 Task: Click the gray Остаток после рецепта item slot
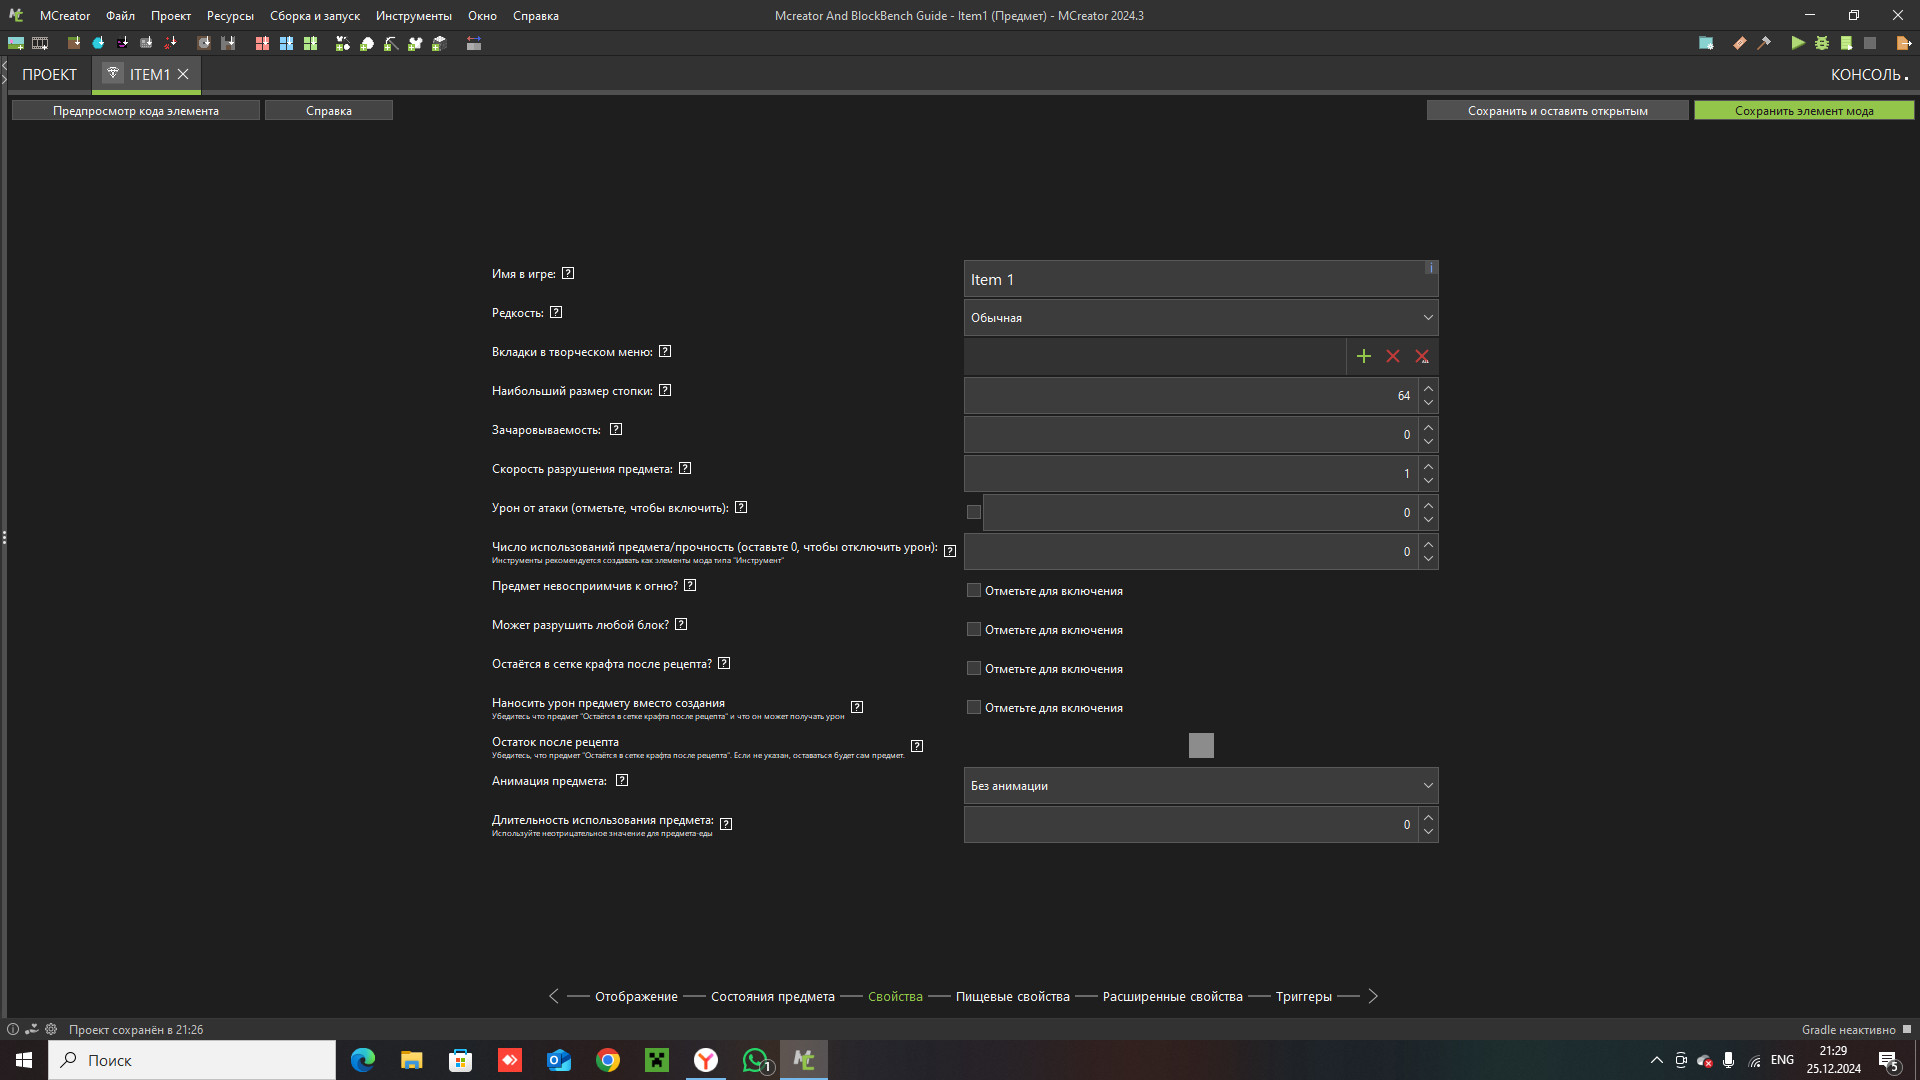click(x=1200, y=745)
